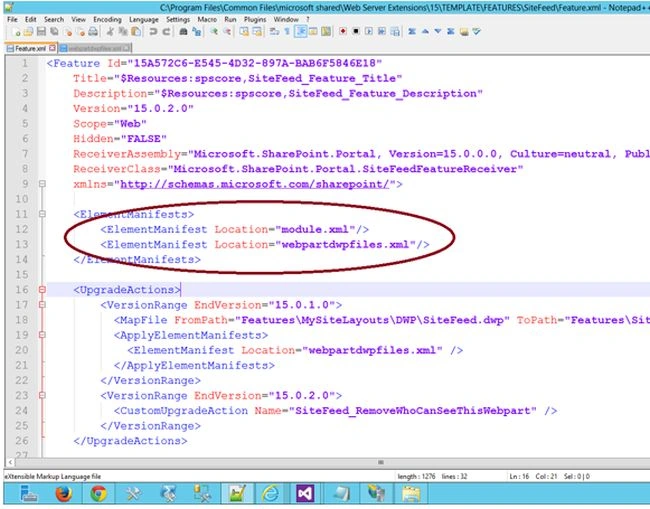Open the schemas.microsoft.com/sharepoint link
This screenshot has height=509, width=650.
pos(255,184)
